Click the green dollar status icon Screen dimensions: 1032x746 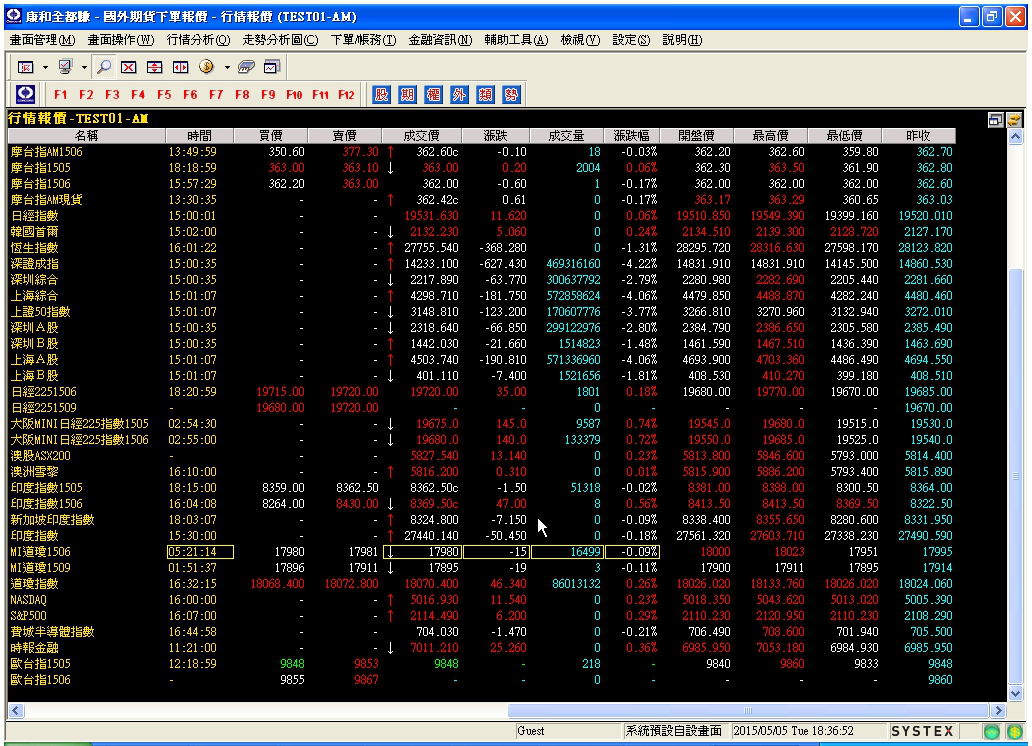[1015, 731]
